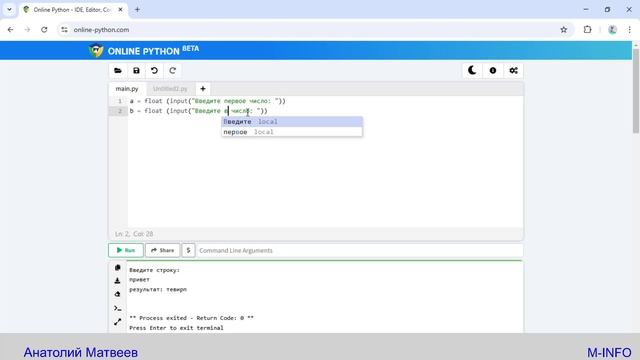Screen dimensions: 640x360
Task: Click the Online Python logo
Action: [x=144, y=51]
